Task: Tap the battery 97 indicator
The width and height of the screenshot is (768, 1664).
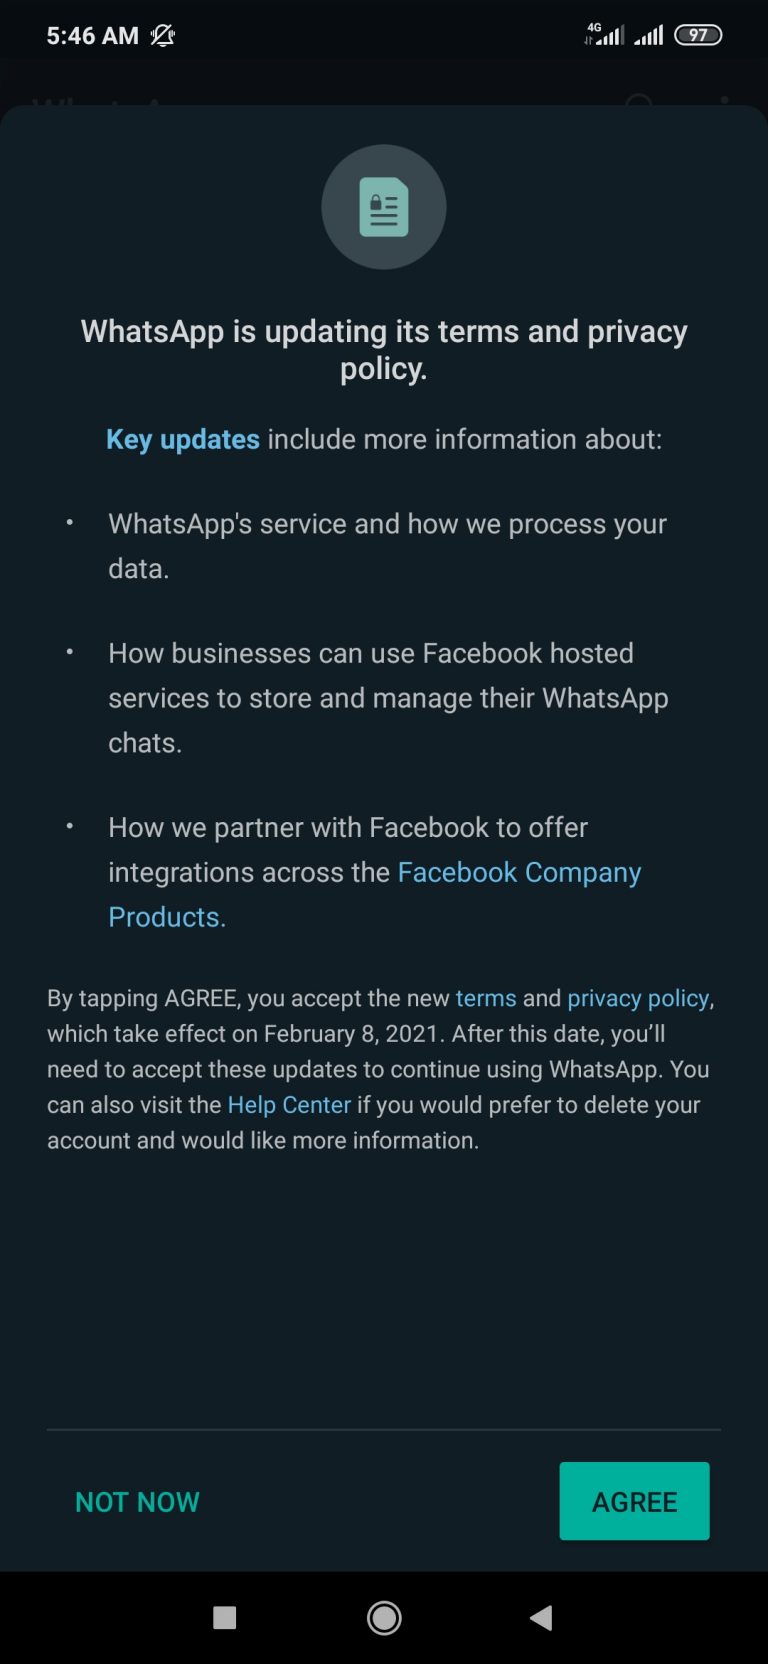Action: [x=698, y=35]
